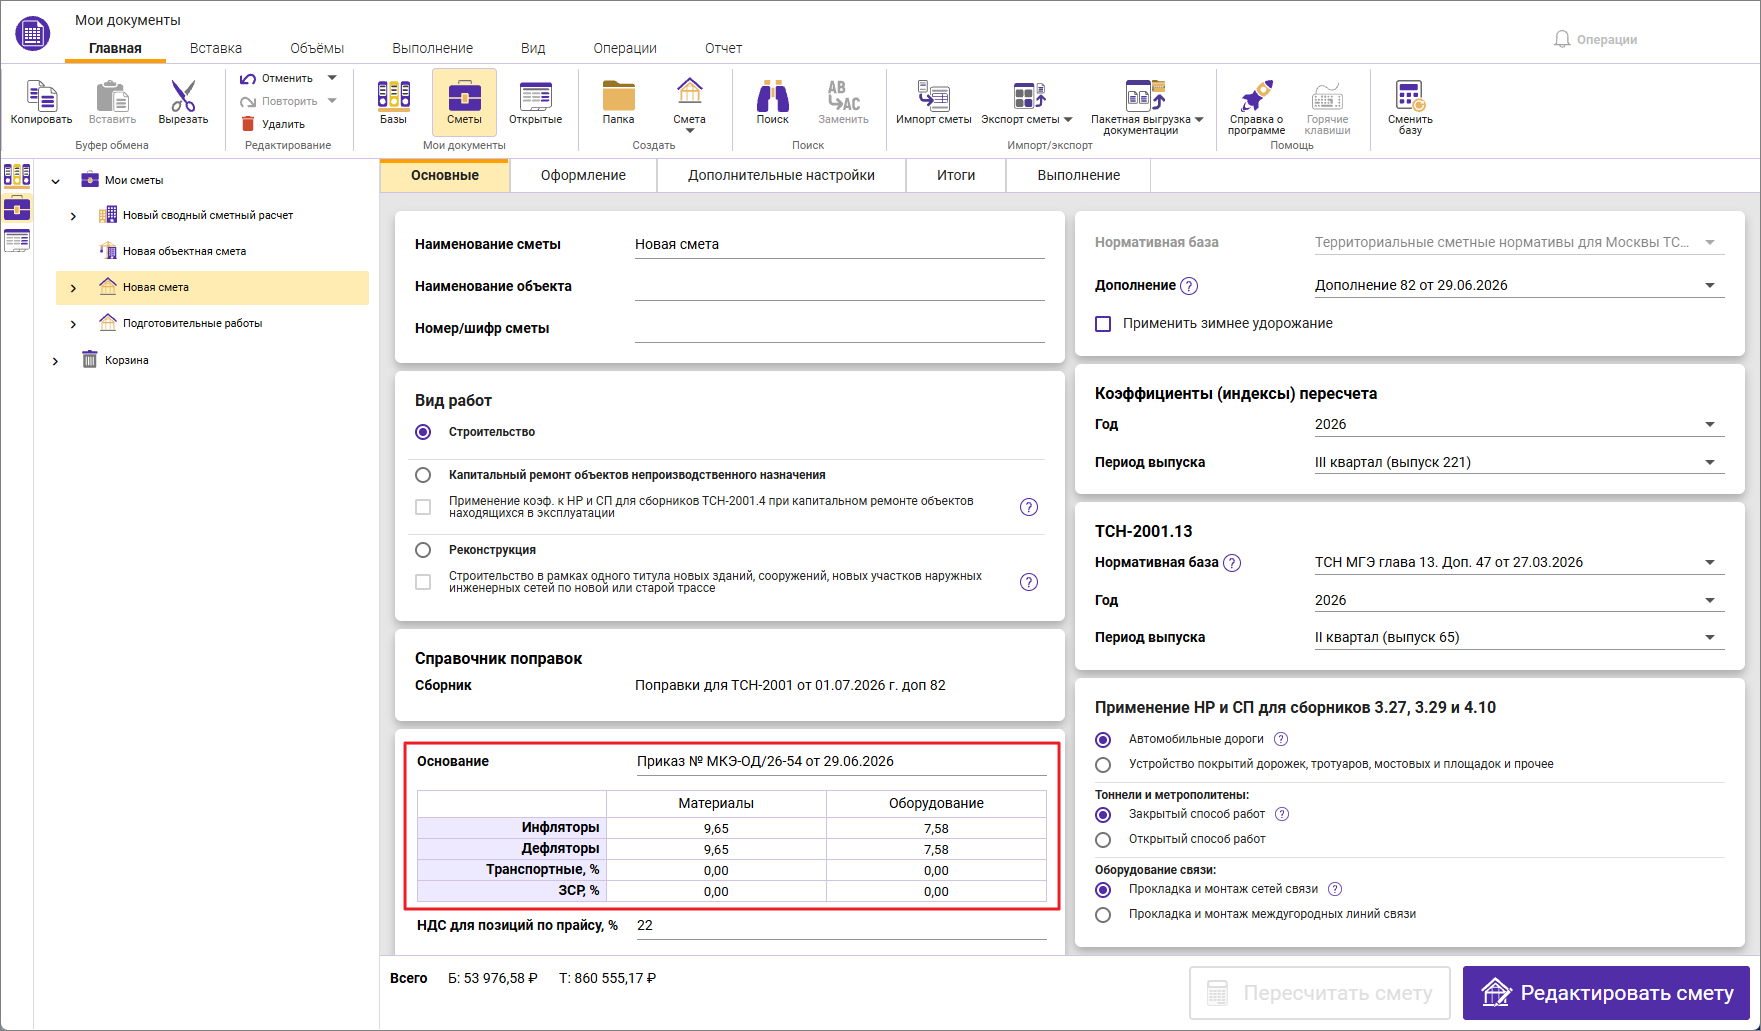
Task: Click the Операции bell icon
Action: click(x=1562, y=39)
